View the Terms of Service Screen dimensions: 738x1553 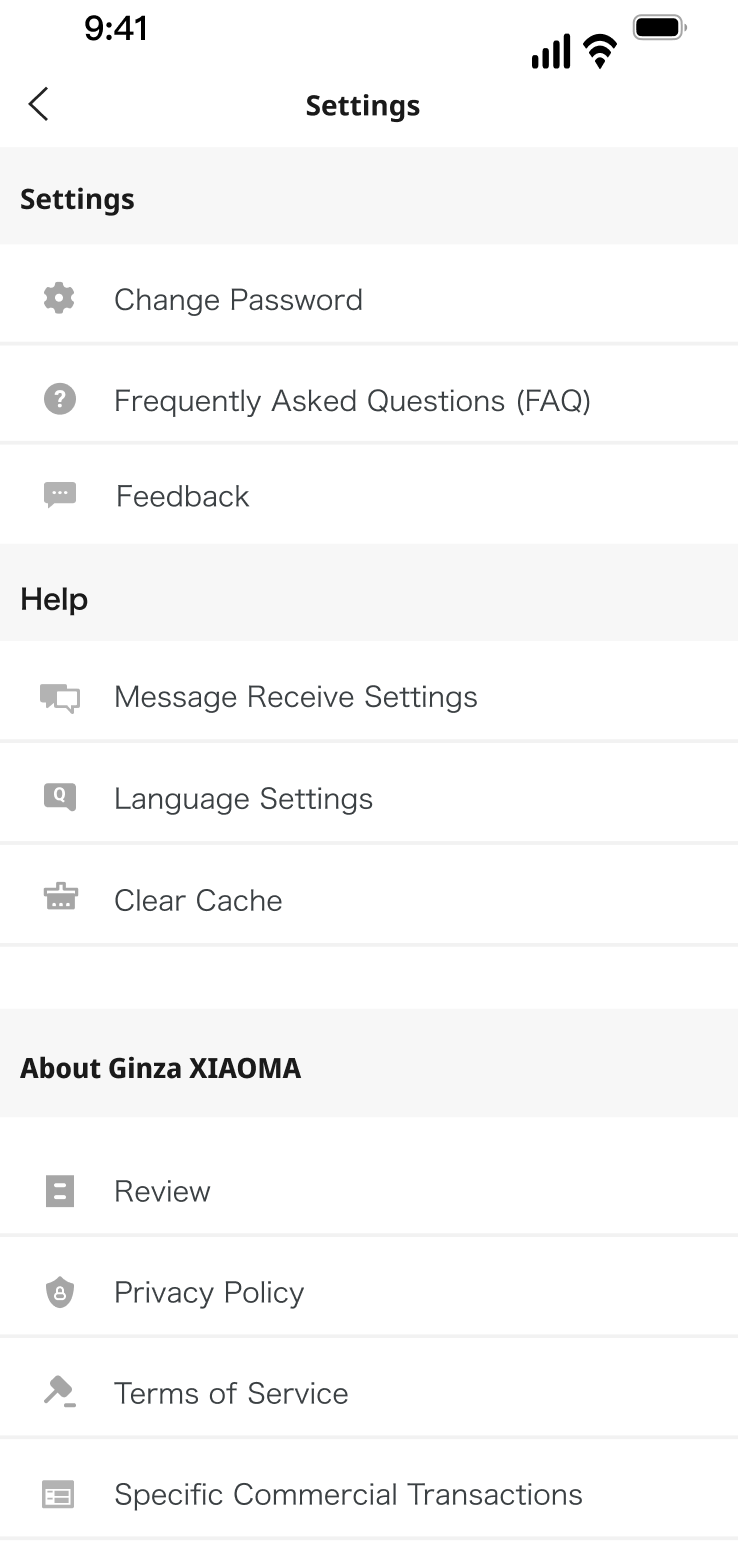point(231,1394)
